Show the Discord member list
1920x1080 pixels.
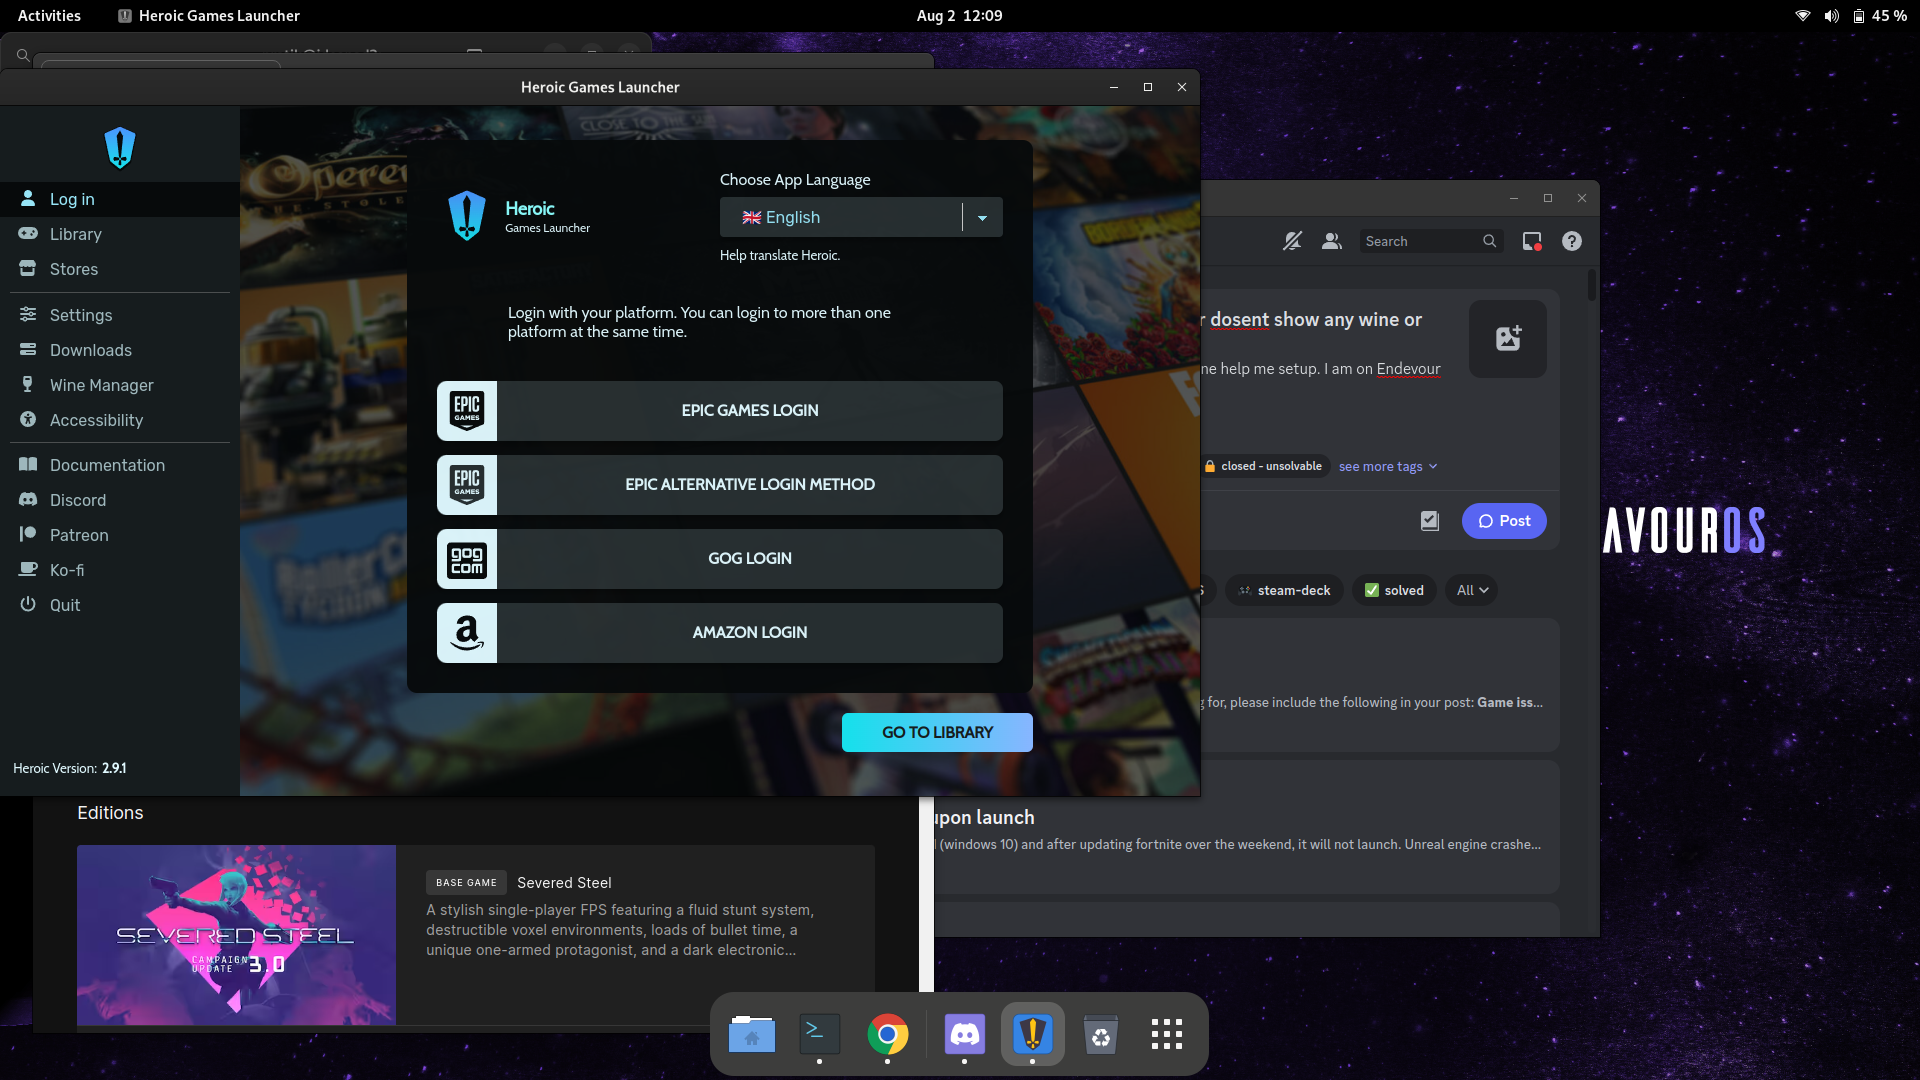(1331, 241)
